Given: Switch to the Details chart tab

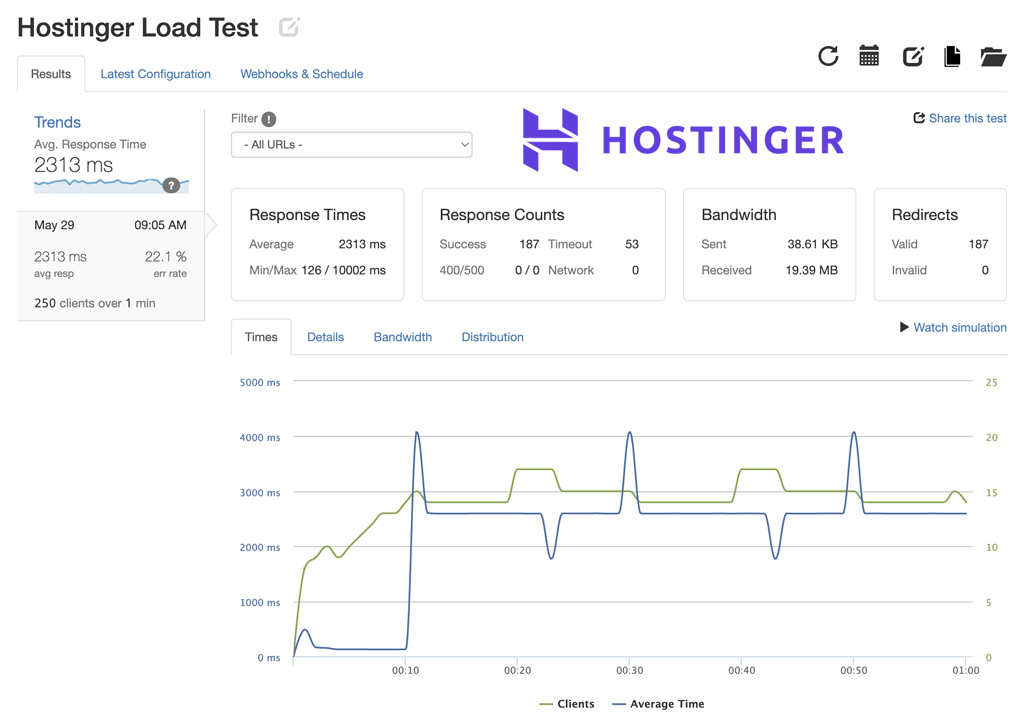Looking at the screenshot, I should 325,337.
